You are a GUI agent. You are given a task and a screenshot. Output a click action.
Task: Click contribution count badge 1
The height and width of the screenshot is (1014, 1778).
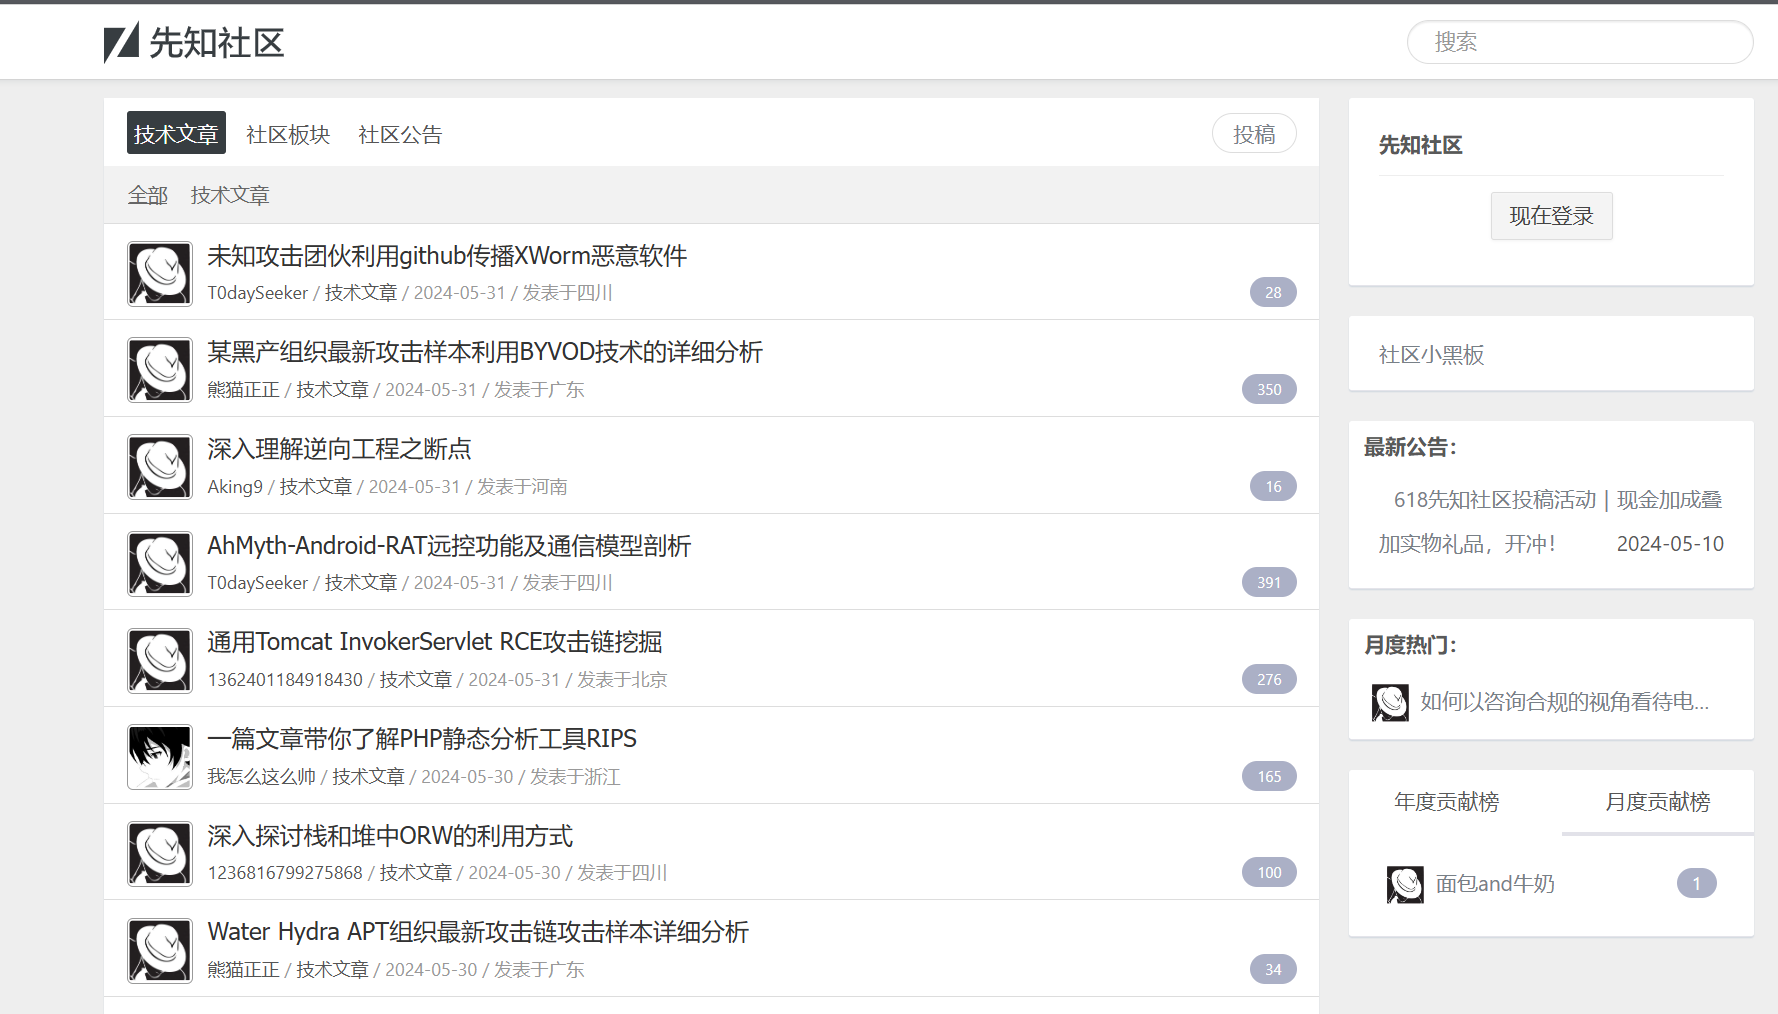coord(1696,884)
